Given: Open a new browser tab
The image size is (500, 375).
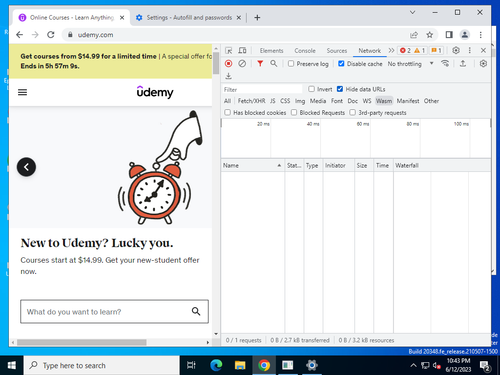Looking at the screenshot, I should [257, 18].
